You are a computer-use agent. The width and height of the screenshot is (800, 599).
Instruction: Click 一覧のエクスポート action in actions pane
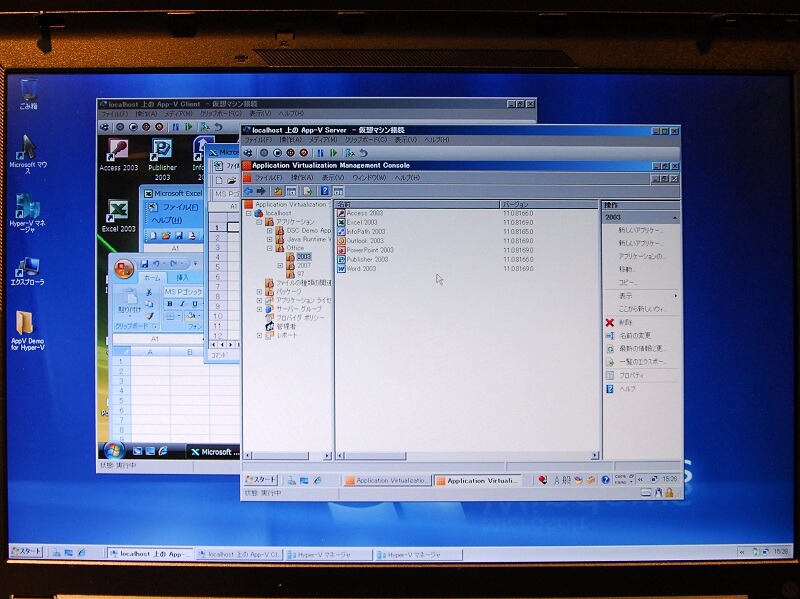(642, 362)
